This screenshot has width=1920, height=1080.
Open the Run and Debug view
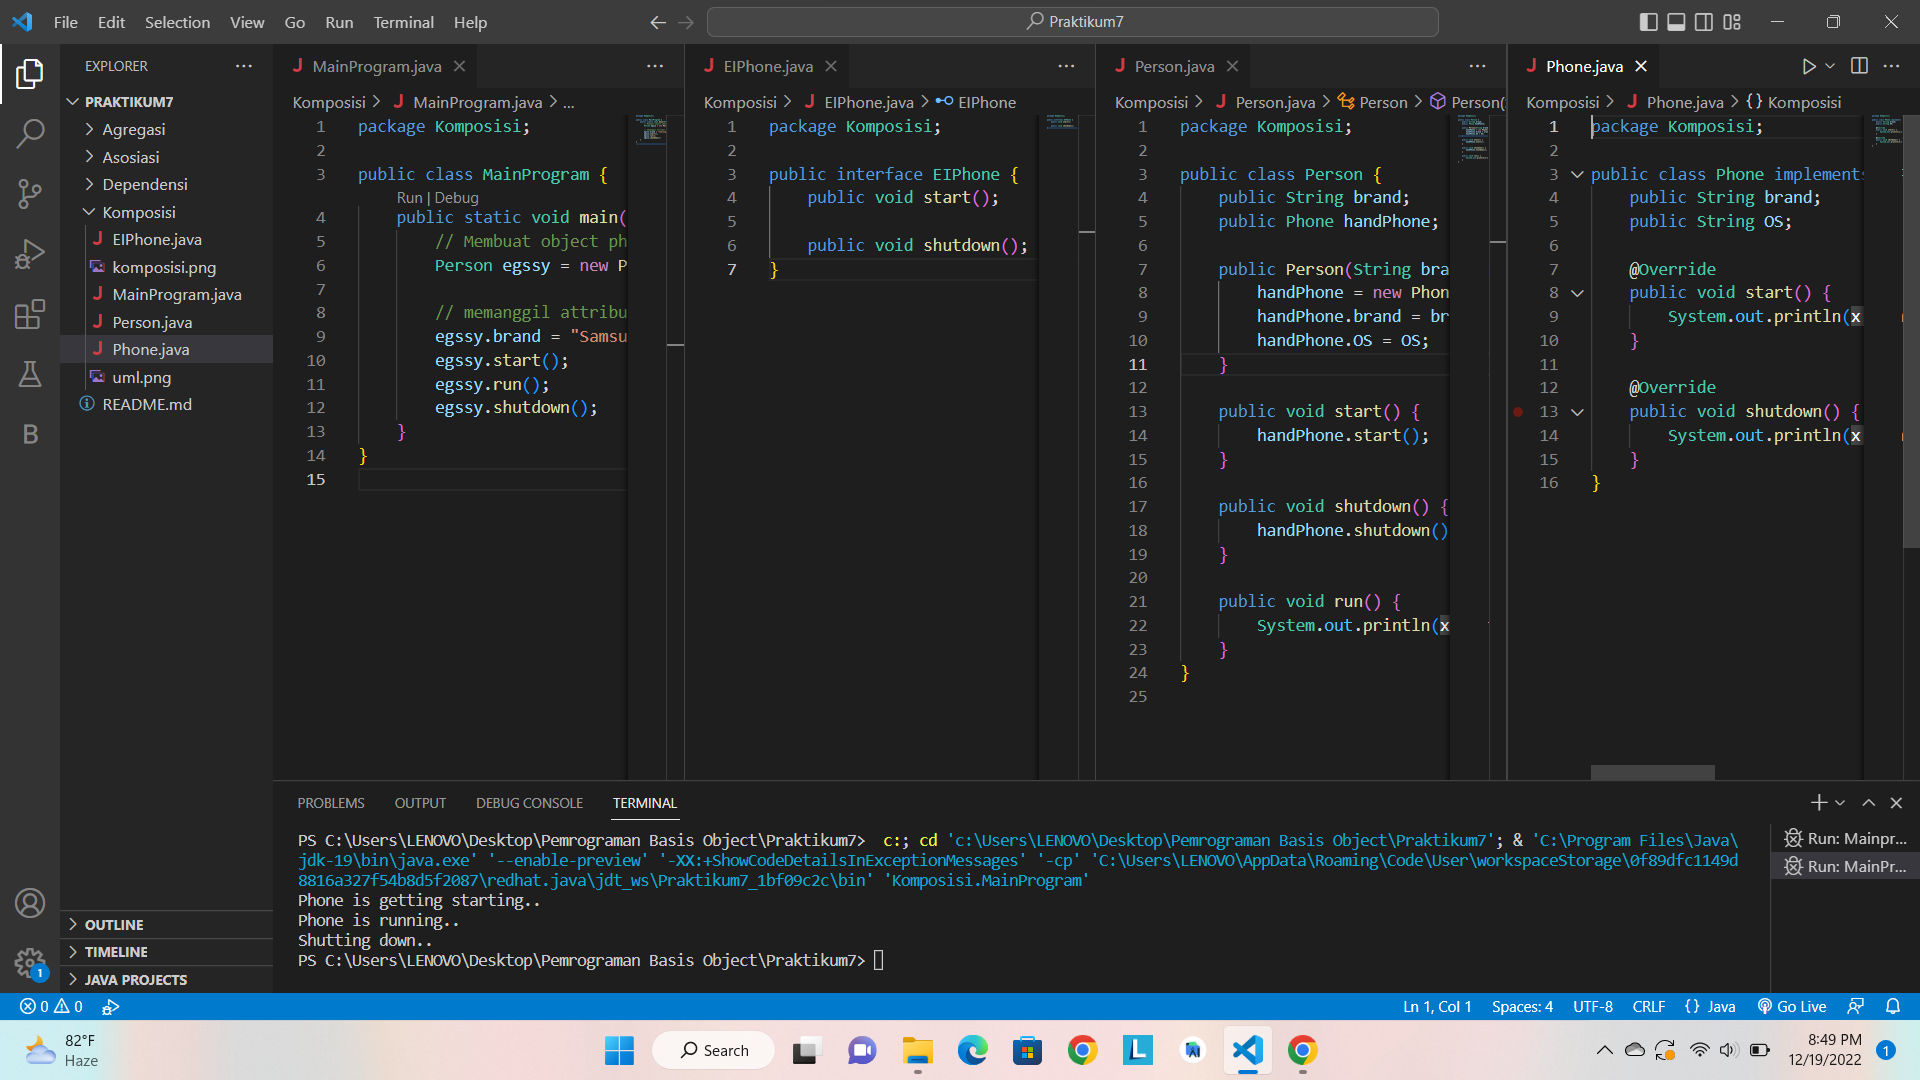pyautogui.click(x=30, y=253)
